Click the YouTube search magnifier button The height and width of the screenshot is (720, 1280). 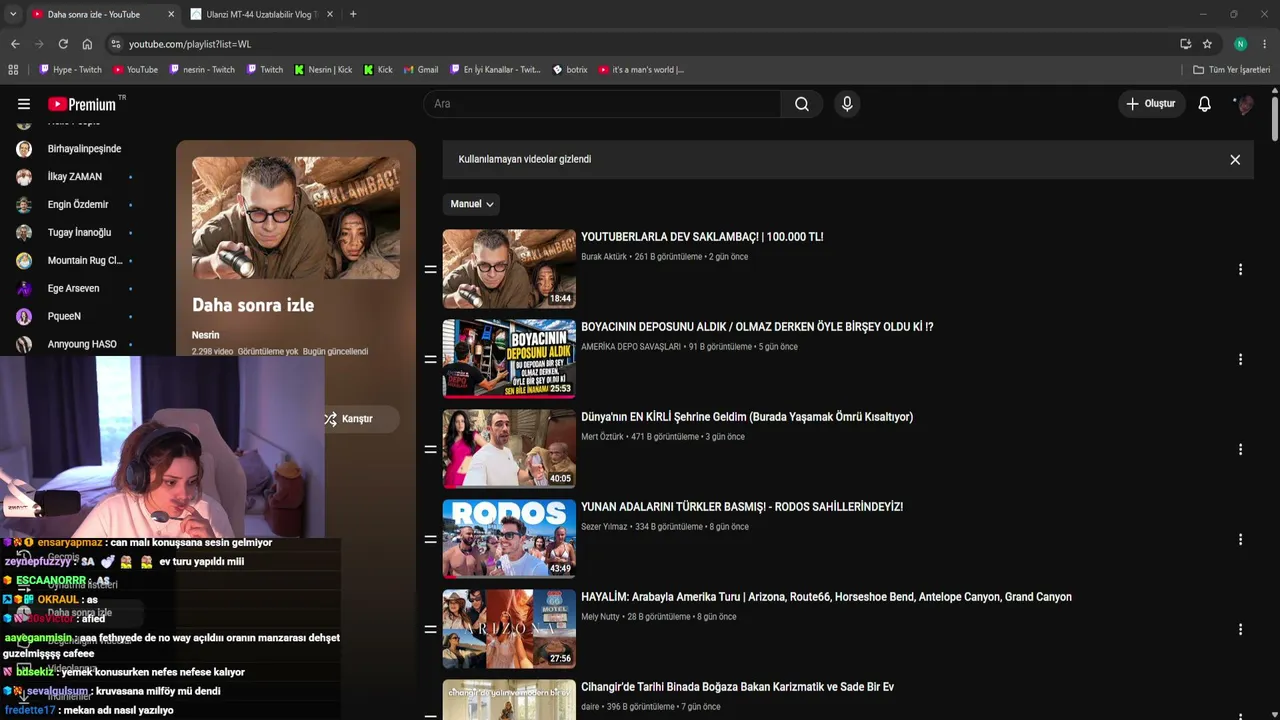click(x=802, y=104)
